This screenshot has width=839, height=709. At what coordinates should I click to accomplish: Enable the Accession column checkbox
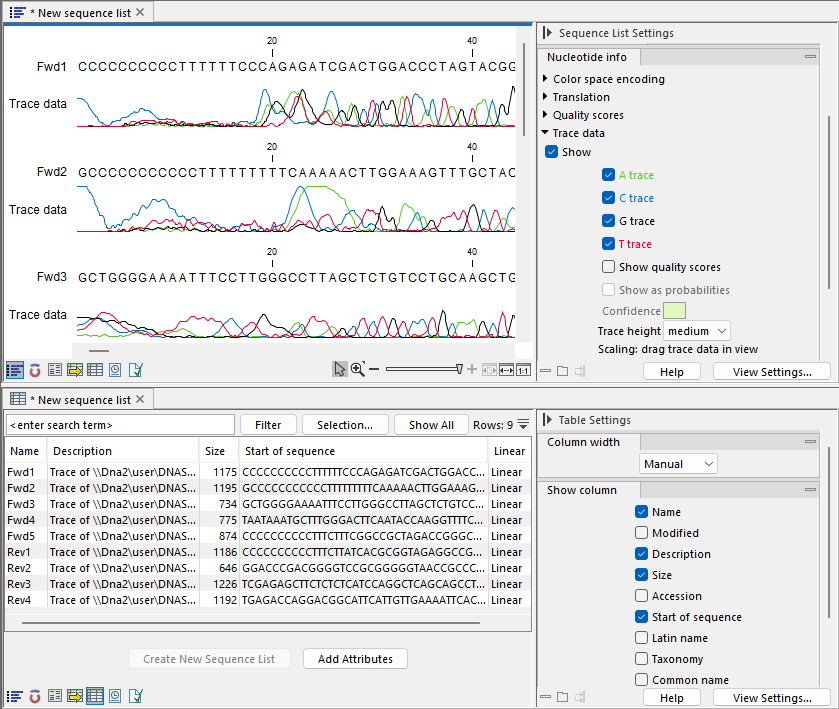tap(641, 596)
